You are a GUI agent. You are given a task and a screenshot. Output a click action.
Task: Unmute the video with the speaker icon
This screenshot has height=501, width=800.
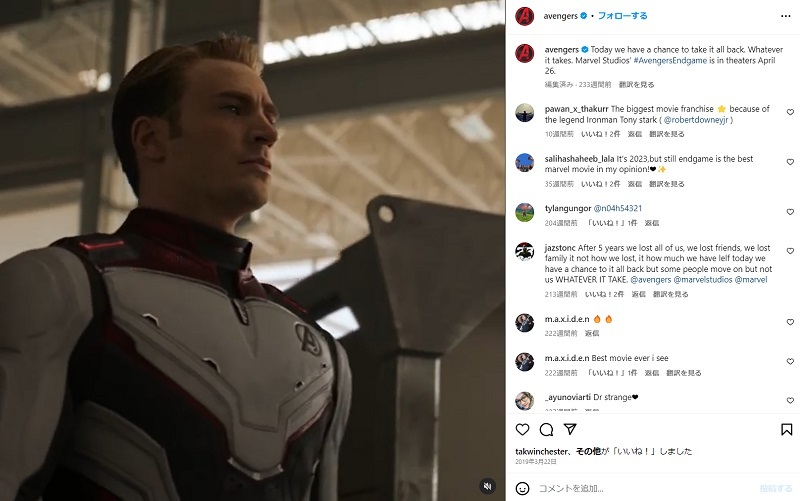(487, 486)
